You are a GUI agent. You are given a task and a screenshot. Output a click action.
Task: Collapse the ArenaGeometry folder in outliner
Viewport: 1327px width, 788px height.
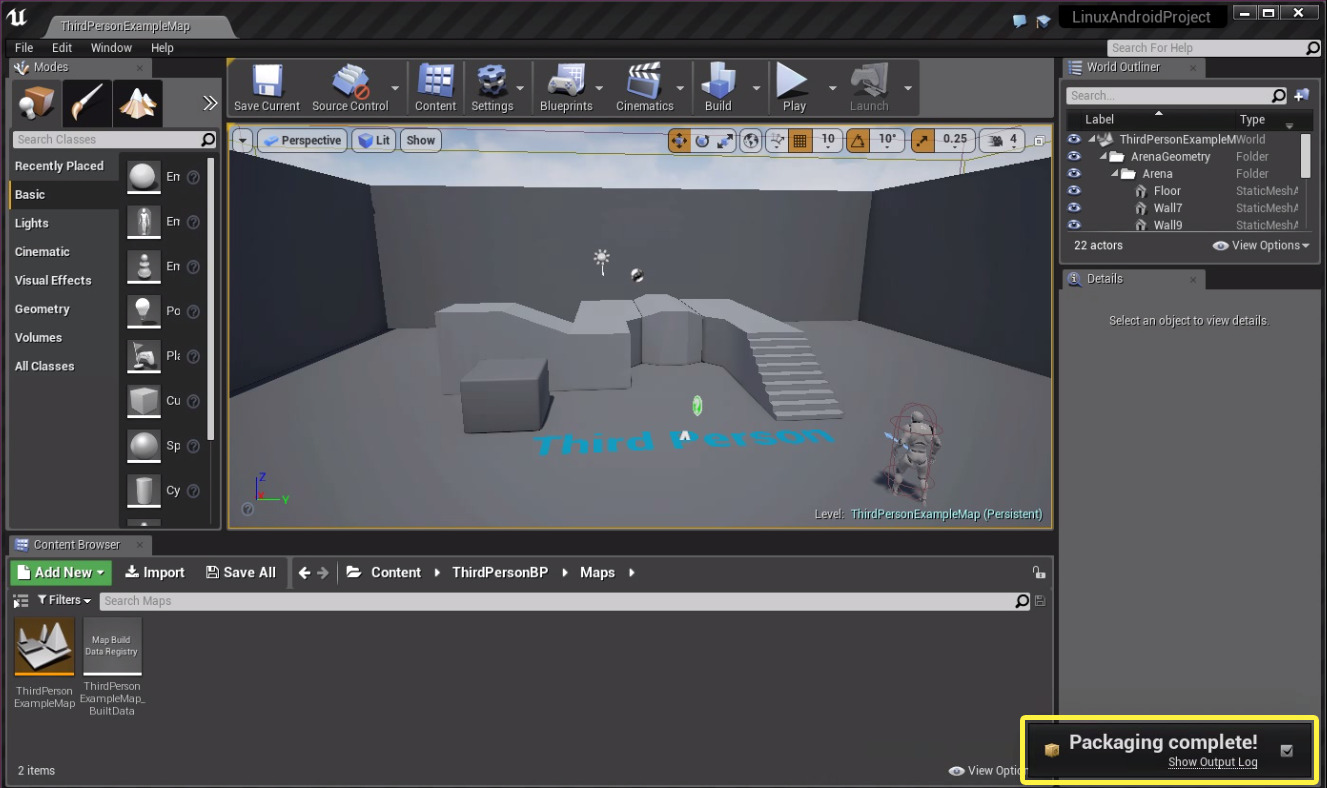pyautogui.click(x=1104, y=157)
